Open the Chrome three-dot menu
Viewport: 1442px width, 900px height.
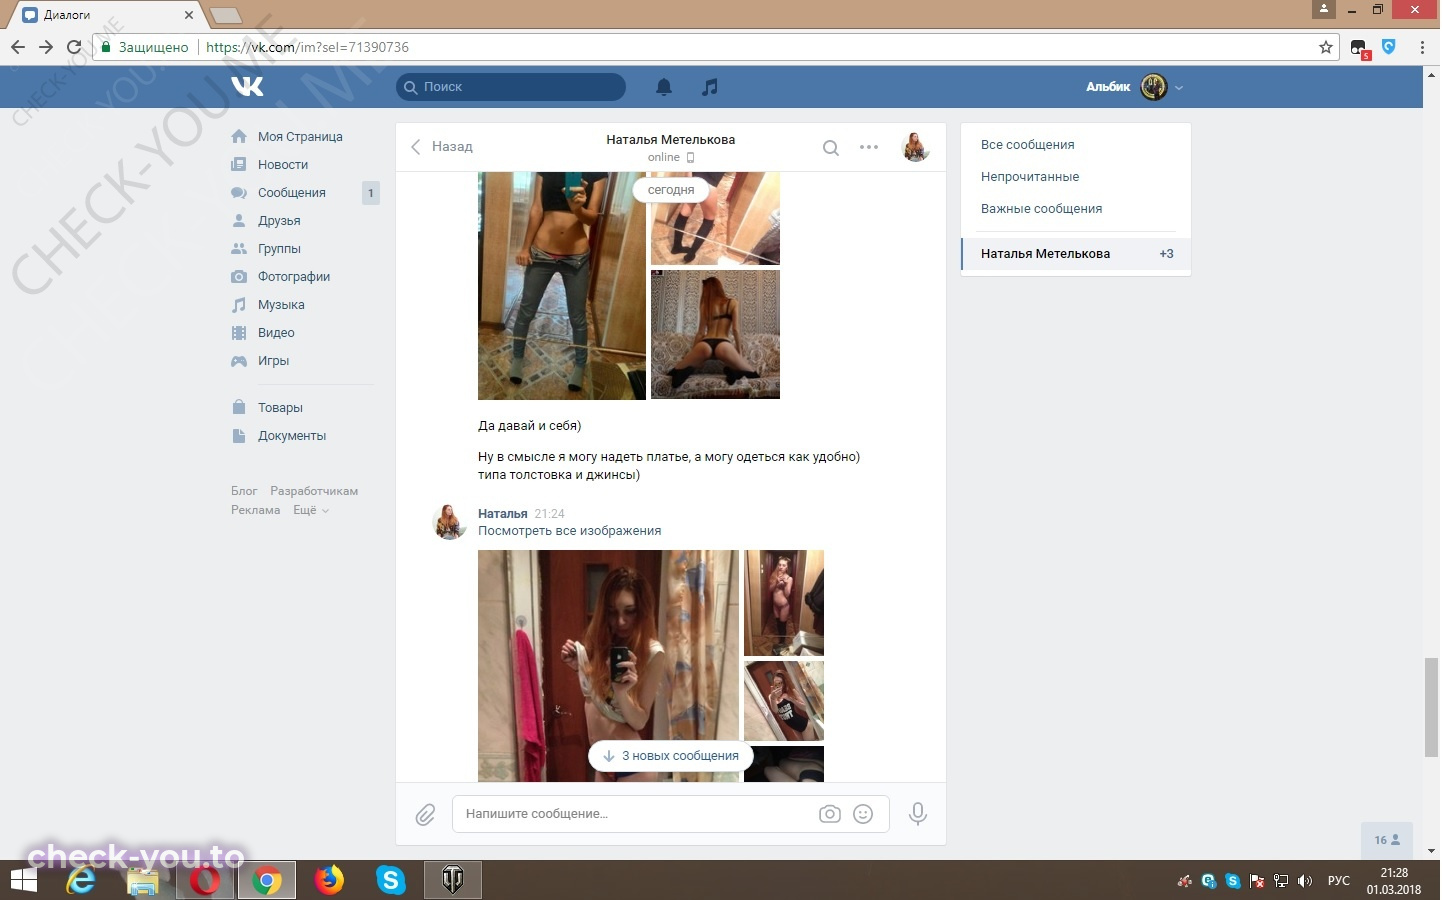click(1422, 47)
